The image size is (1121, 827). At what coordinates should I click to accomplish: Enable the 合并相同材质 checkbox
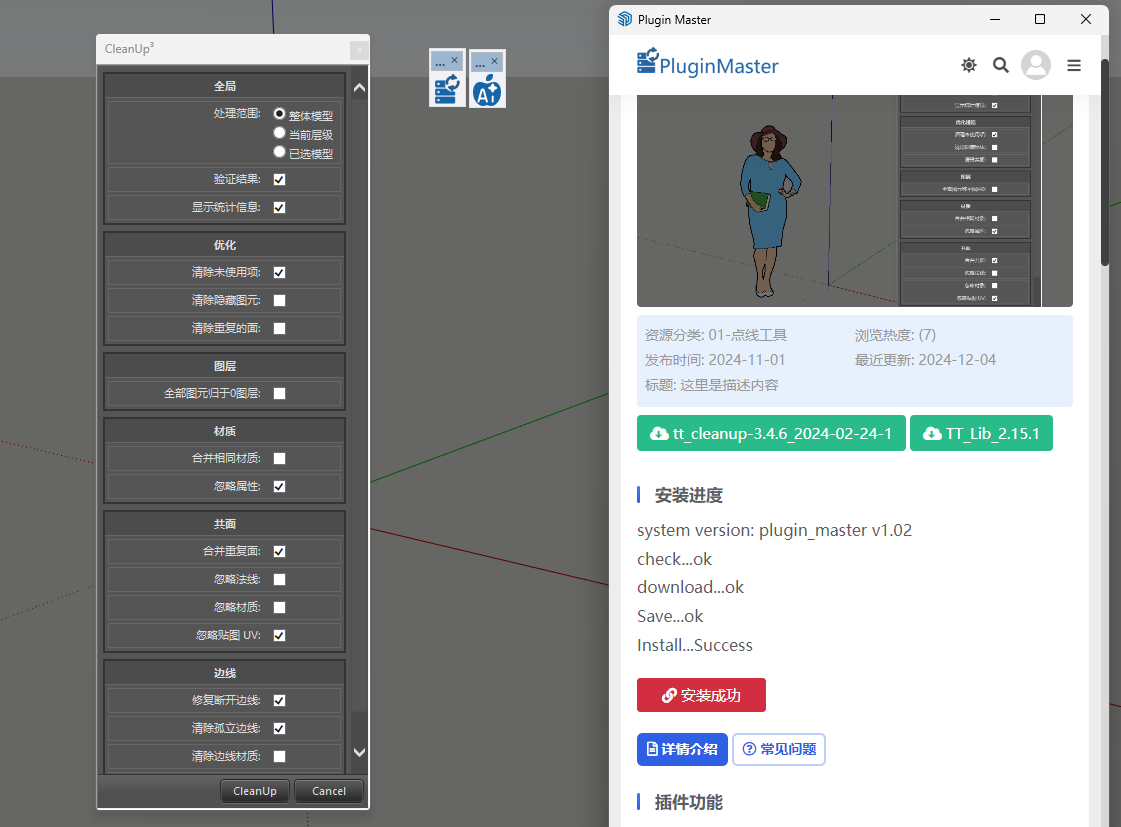[x=280, y=458]
